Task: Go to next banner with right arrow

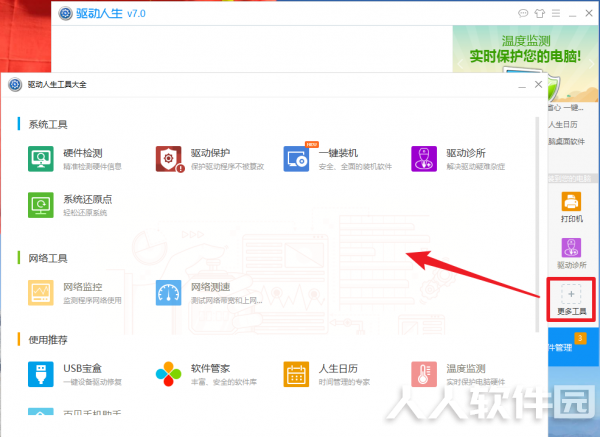Action: click(x=592, y=63)
